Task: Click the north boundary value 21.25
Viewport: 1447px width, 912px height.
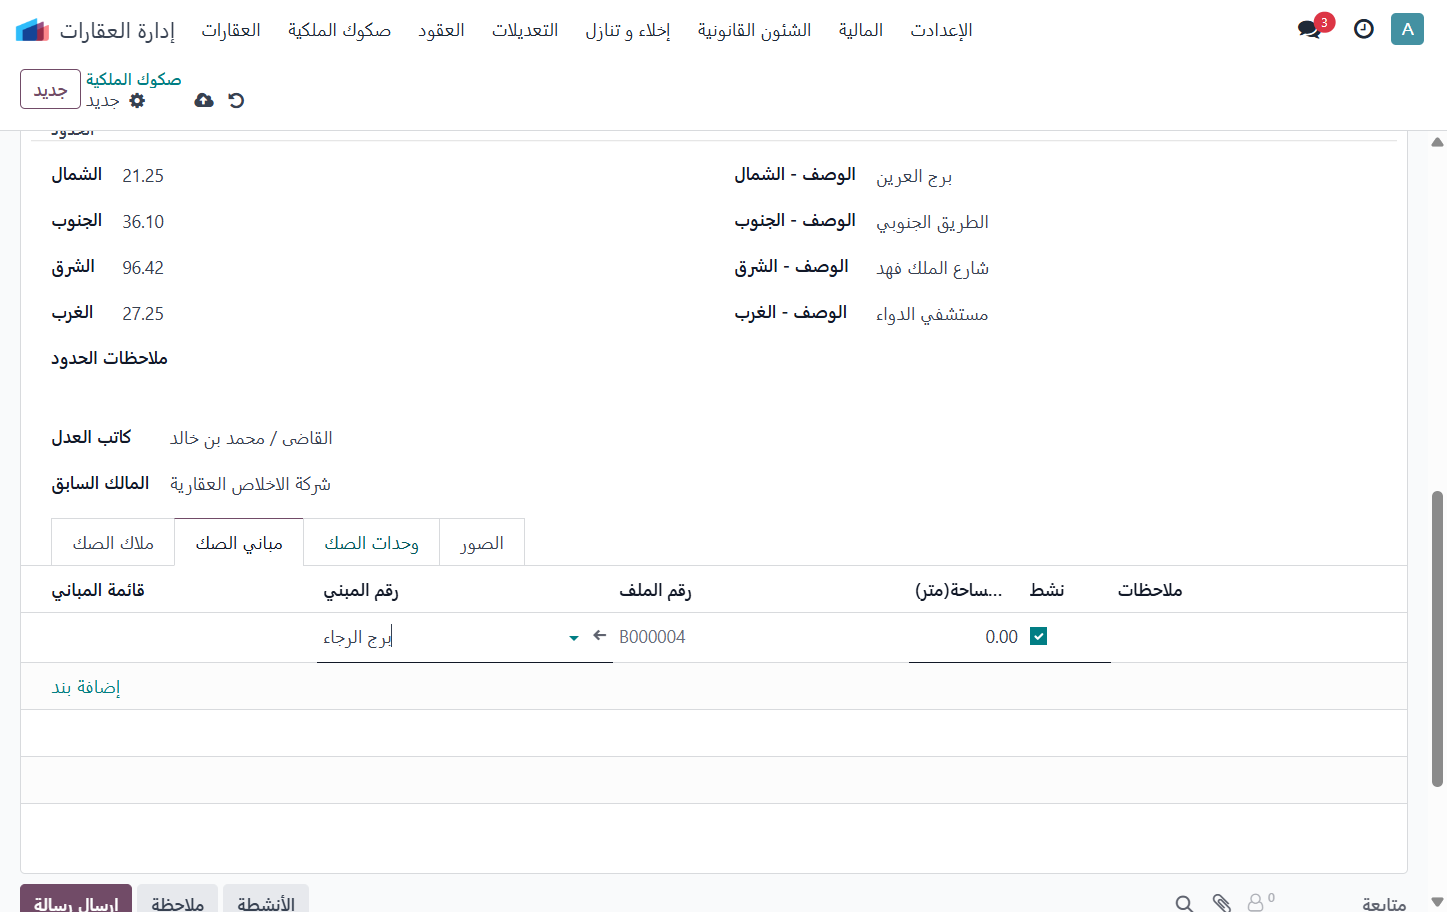Action: [x=143, y=176]
